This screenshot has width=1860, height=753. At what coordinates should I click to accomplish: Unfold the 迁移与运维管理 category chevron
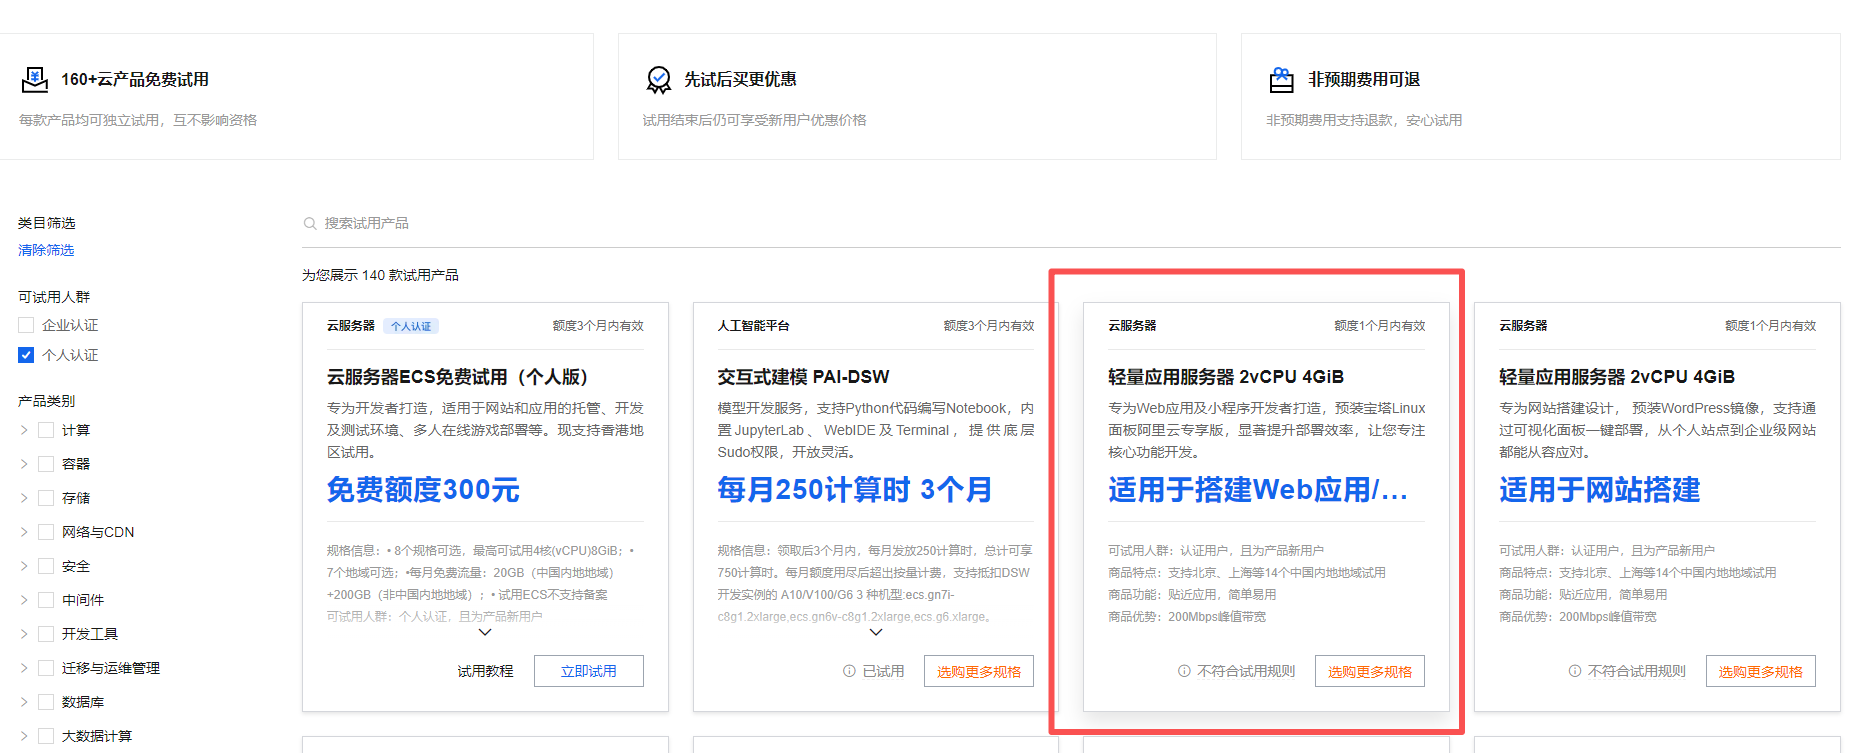24,668
